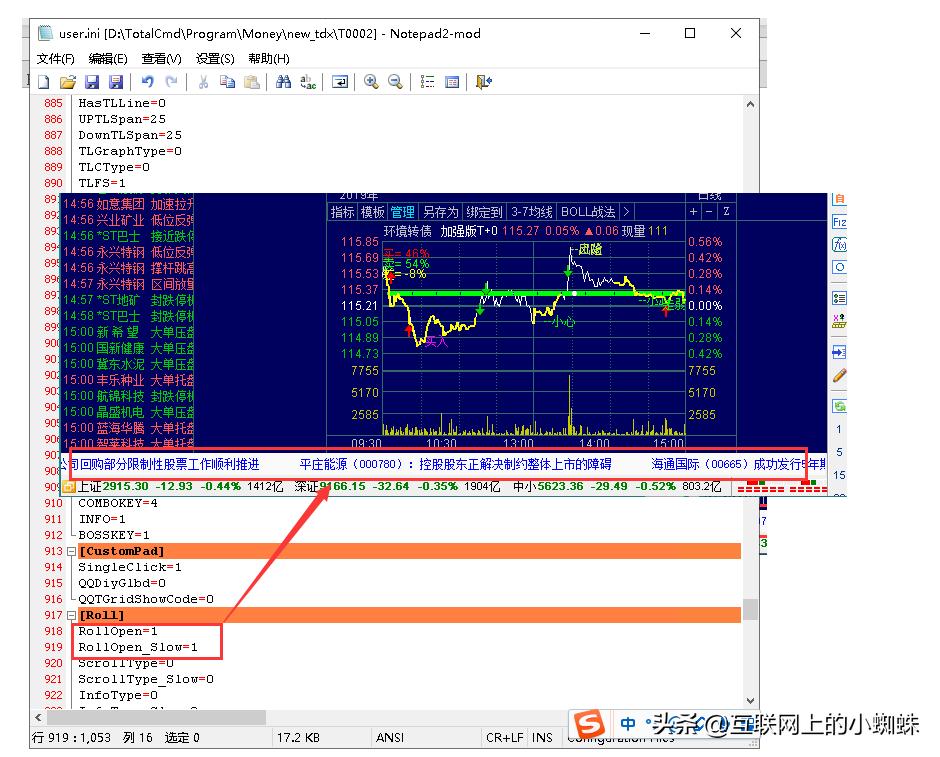
Task: Click the 14:56 如意集团 alert row
Action: 128,204
